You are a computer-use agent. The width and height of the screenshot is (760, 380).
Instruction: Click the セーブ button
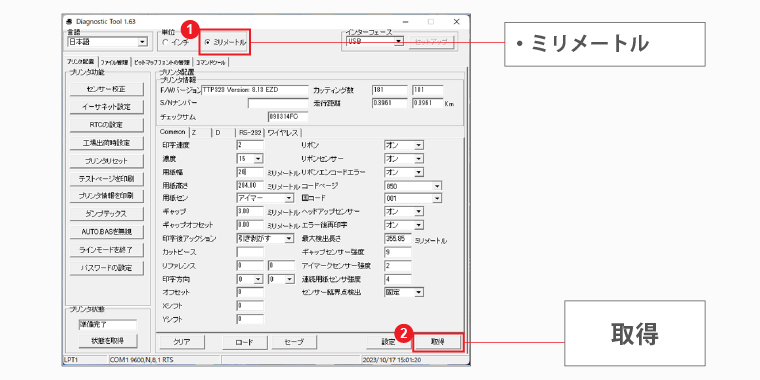pyautogui.click(x=294, y=342)
